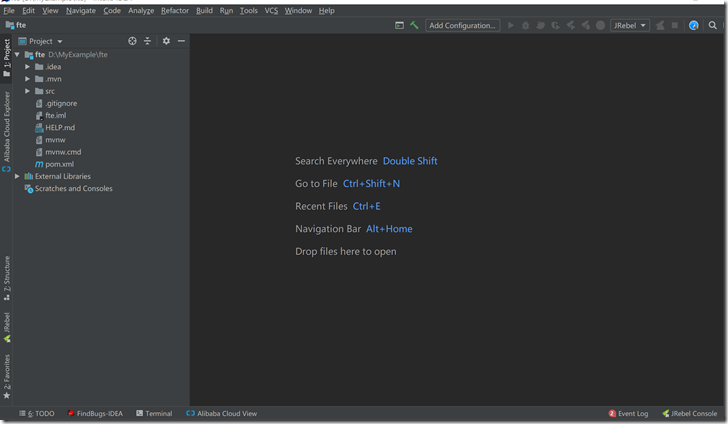The width and height of the screenshot is (728, 424).
Task: Hide the Project panel with minimize icon
Action: (x=181, y=41)
